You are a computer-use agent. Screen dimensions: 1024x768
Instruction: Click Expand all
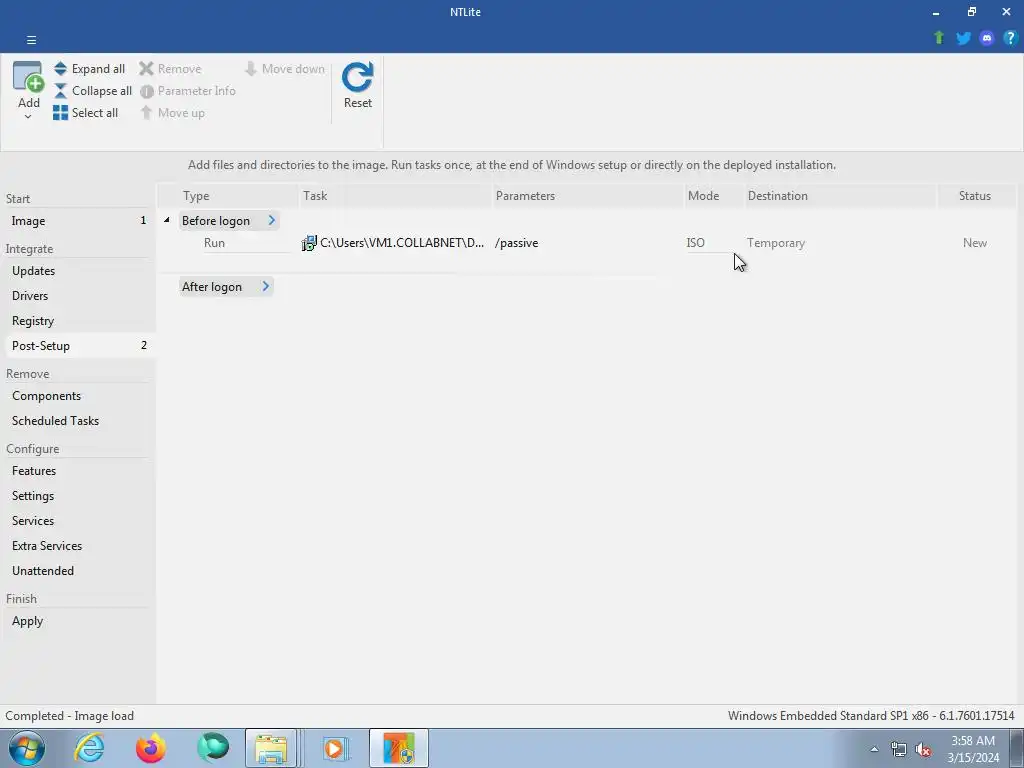coord(89,69)
